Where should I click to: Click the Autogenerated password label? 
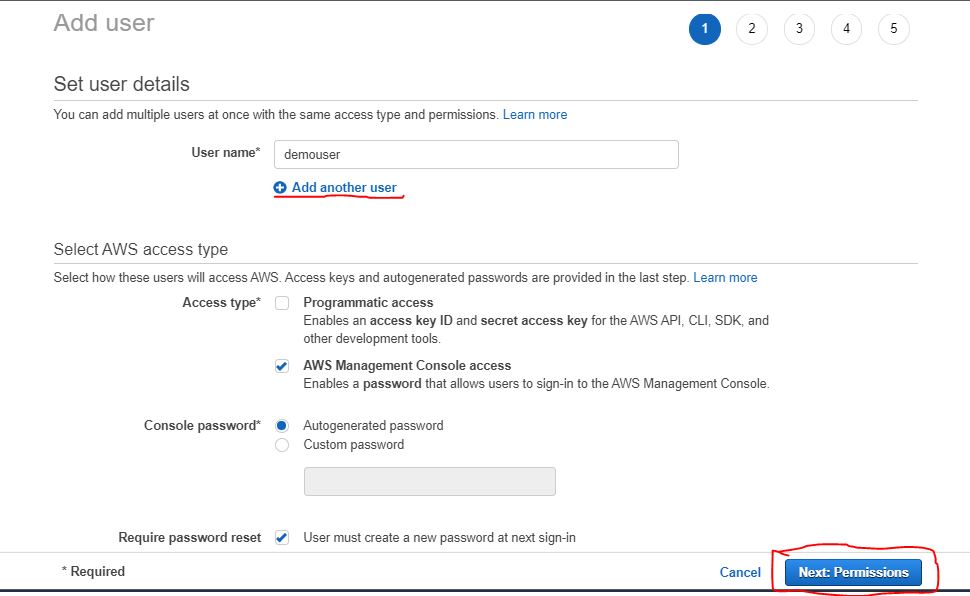click(373, 426)
